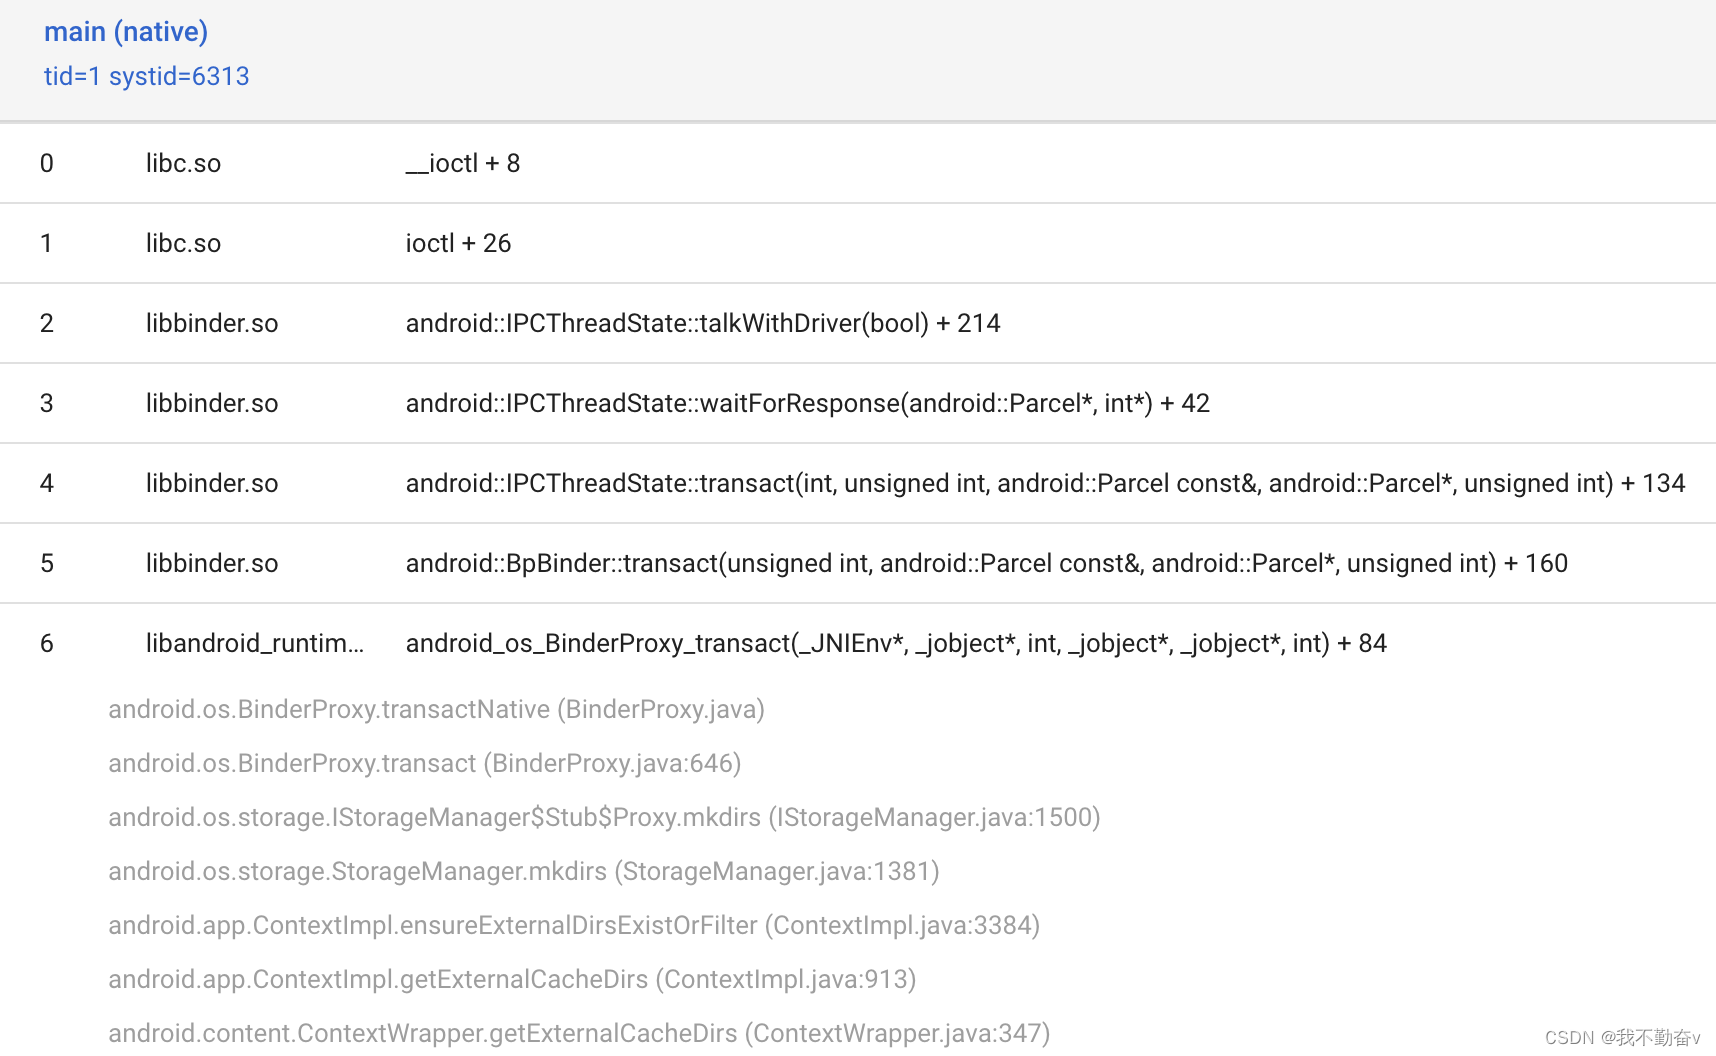Image resolution: width=1716 pixels, height=1056 pixels.
Task: Click libc.so in frame 0 row
Action: point(183,163)
